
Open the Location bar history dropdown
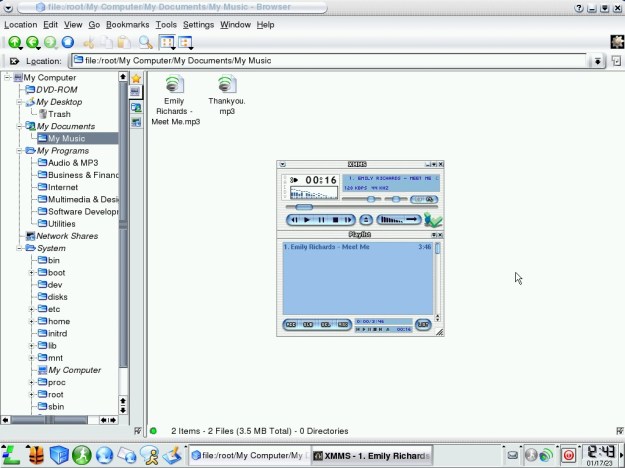click(598, 61)
